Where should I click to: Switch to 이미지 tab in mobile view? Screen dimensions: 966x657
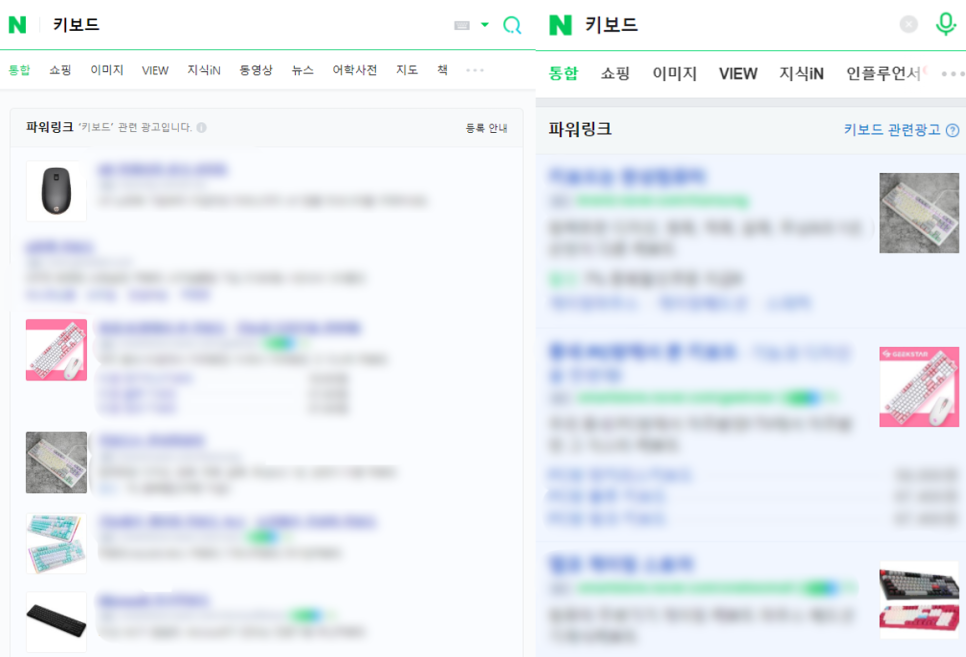click(675, 73)
